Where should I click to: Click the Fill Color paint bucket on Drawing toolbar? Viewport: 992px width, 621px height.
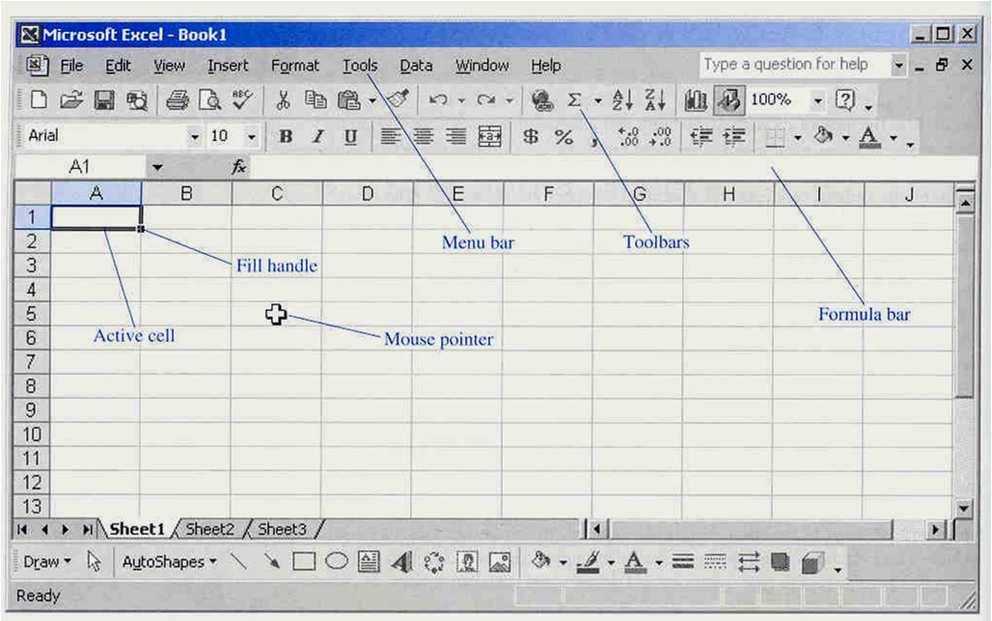pyautogui.click(x=540, y=561)
